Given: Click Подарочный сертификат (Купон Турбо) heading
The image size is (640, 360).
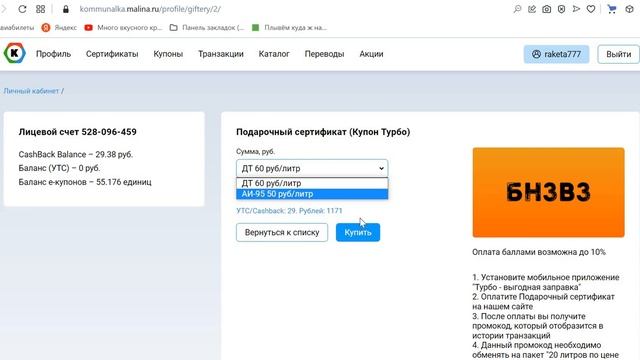Looking at the screenshot, I should (x=323, y=132).
